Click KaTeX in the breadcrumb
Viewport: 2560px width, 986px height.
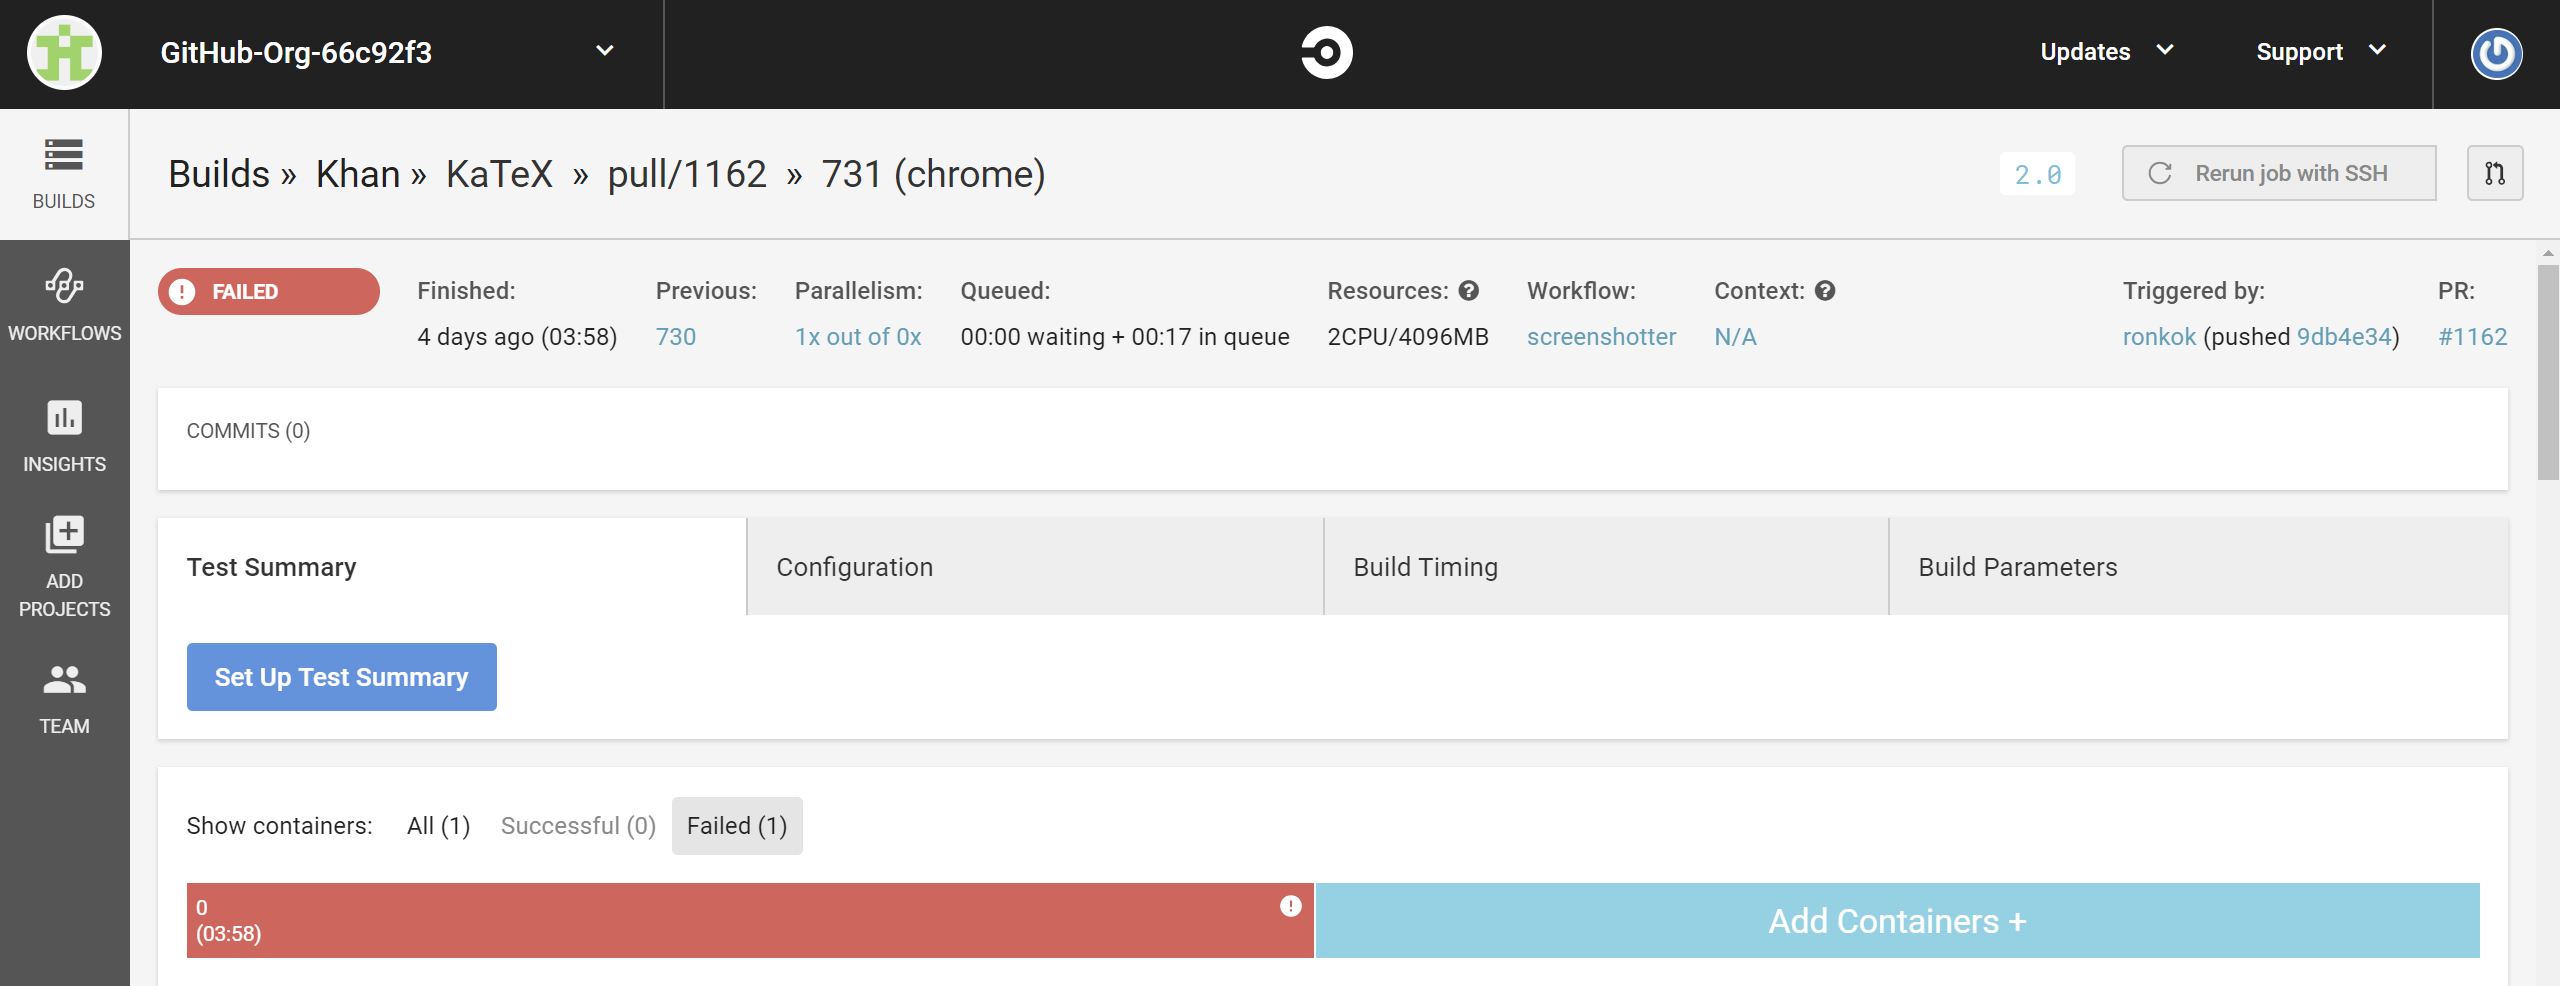click(x=499, y=174)
